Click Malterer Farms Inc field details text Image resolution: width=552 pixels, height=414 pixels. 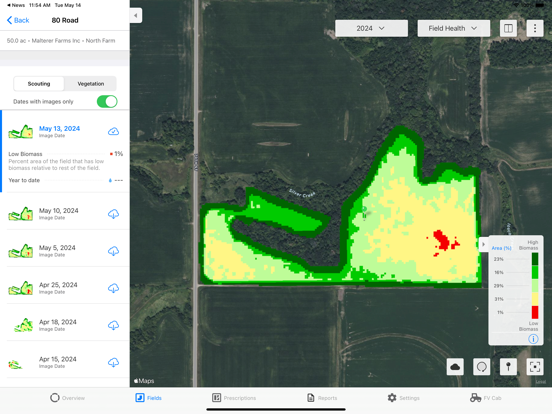pyautogui.click(x=61, y=41)
